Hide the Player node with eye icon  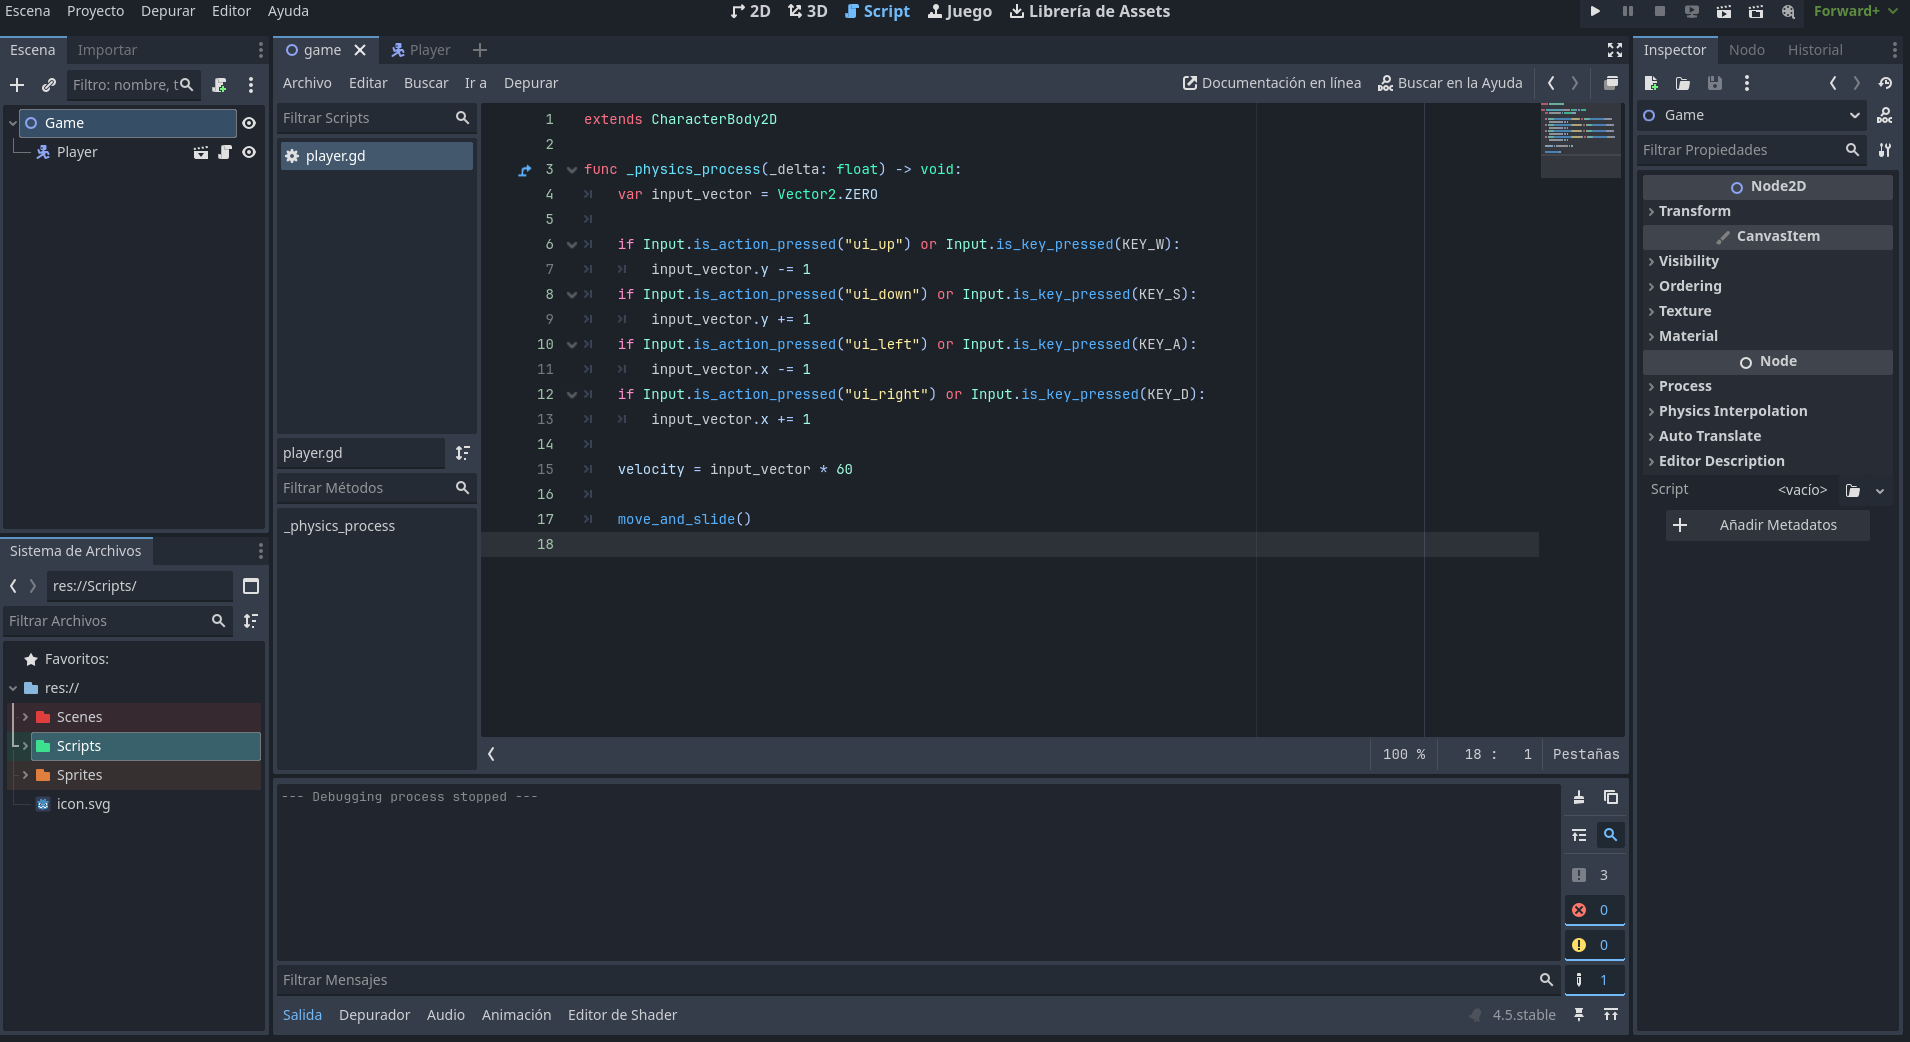click(x=249, y=152)
